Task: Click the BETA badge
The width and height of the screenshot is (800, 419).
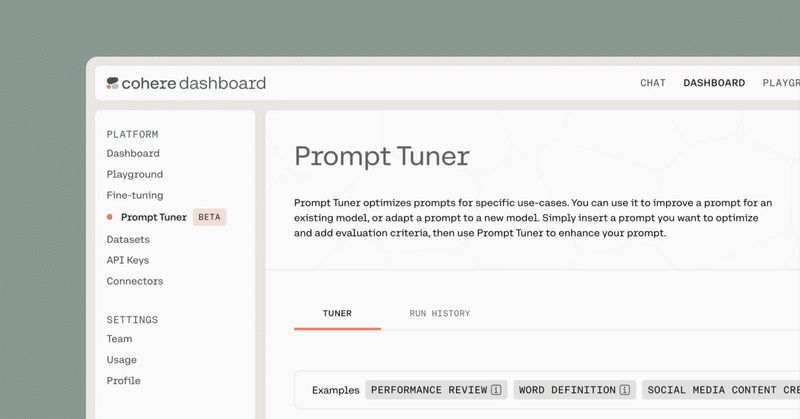Action: pos(209,217)
